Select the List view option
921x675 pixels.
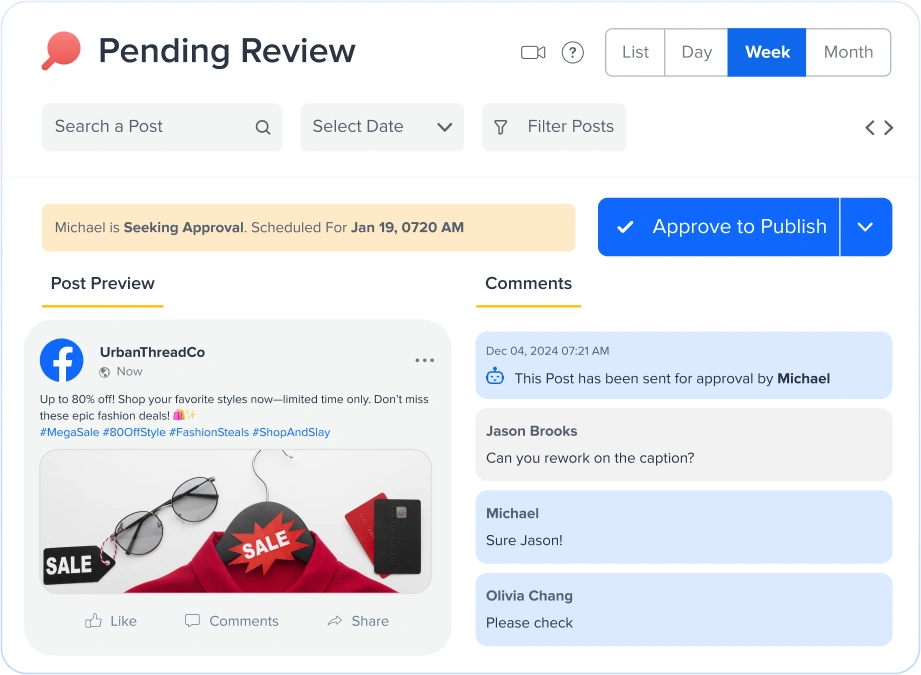point(635,52)
